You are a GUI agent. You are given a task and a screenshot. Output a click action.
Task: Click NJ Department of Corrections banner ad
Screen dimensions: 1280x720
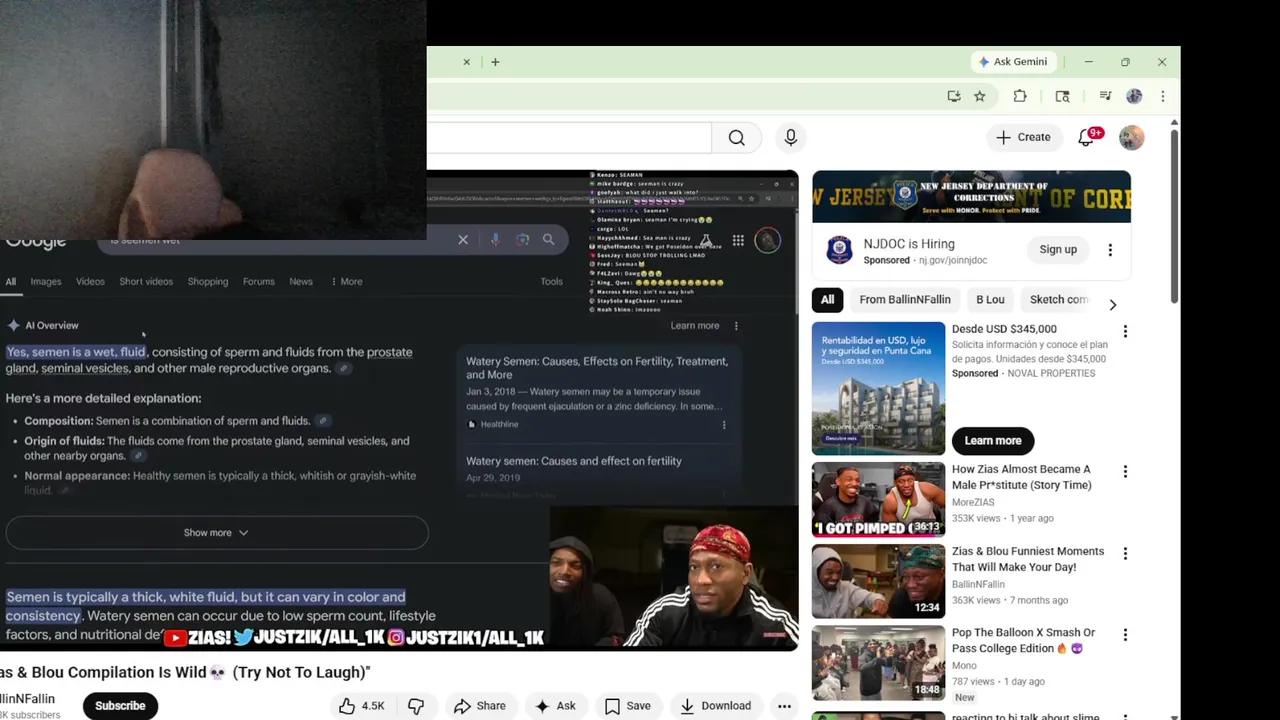click(971, 196)
